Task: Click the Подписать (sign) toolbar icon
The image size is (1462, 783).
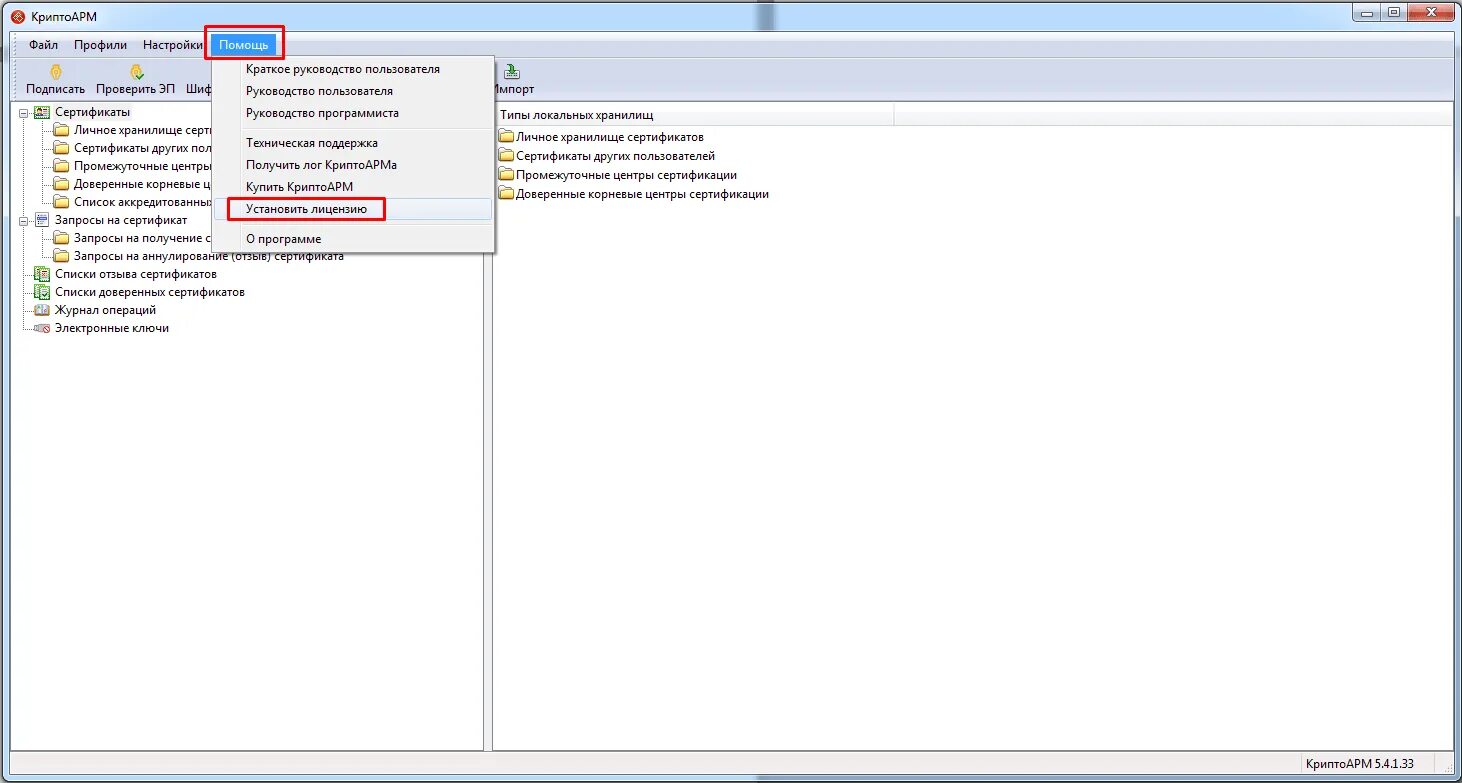Action: [56, 71]
